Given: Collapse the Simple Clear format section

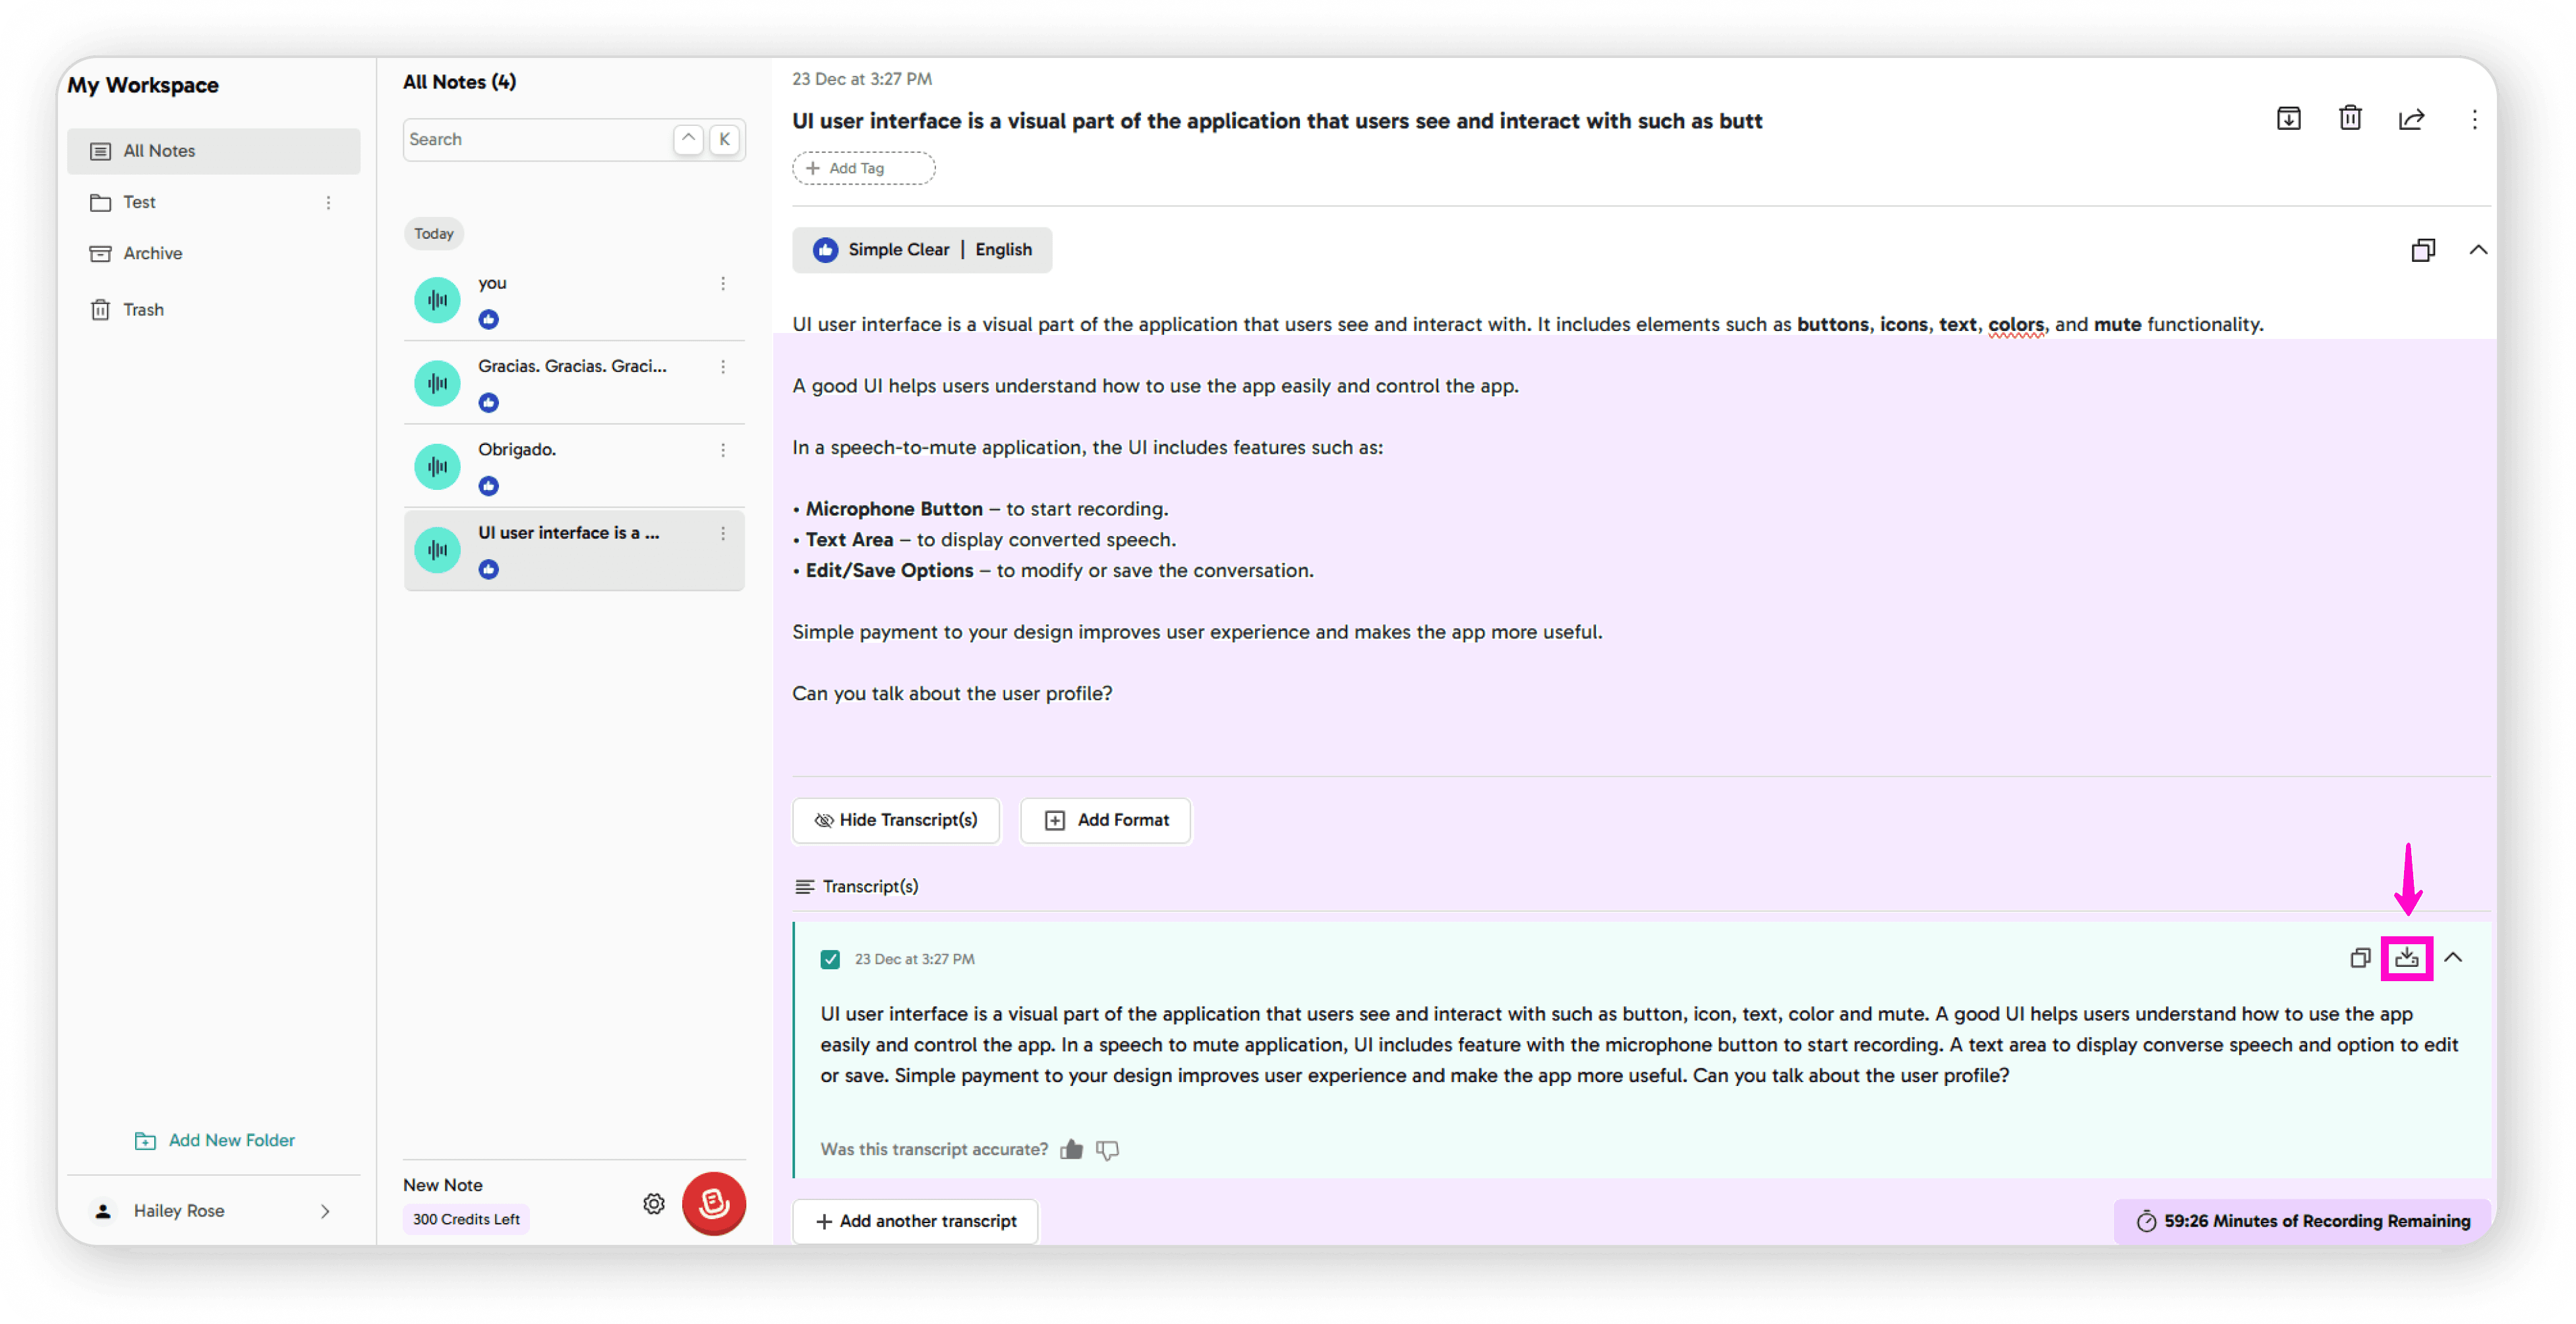Looking at the screenshot, I should [2477, 250].
